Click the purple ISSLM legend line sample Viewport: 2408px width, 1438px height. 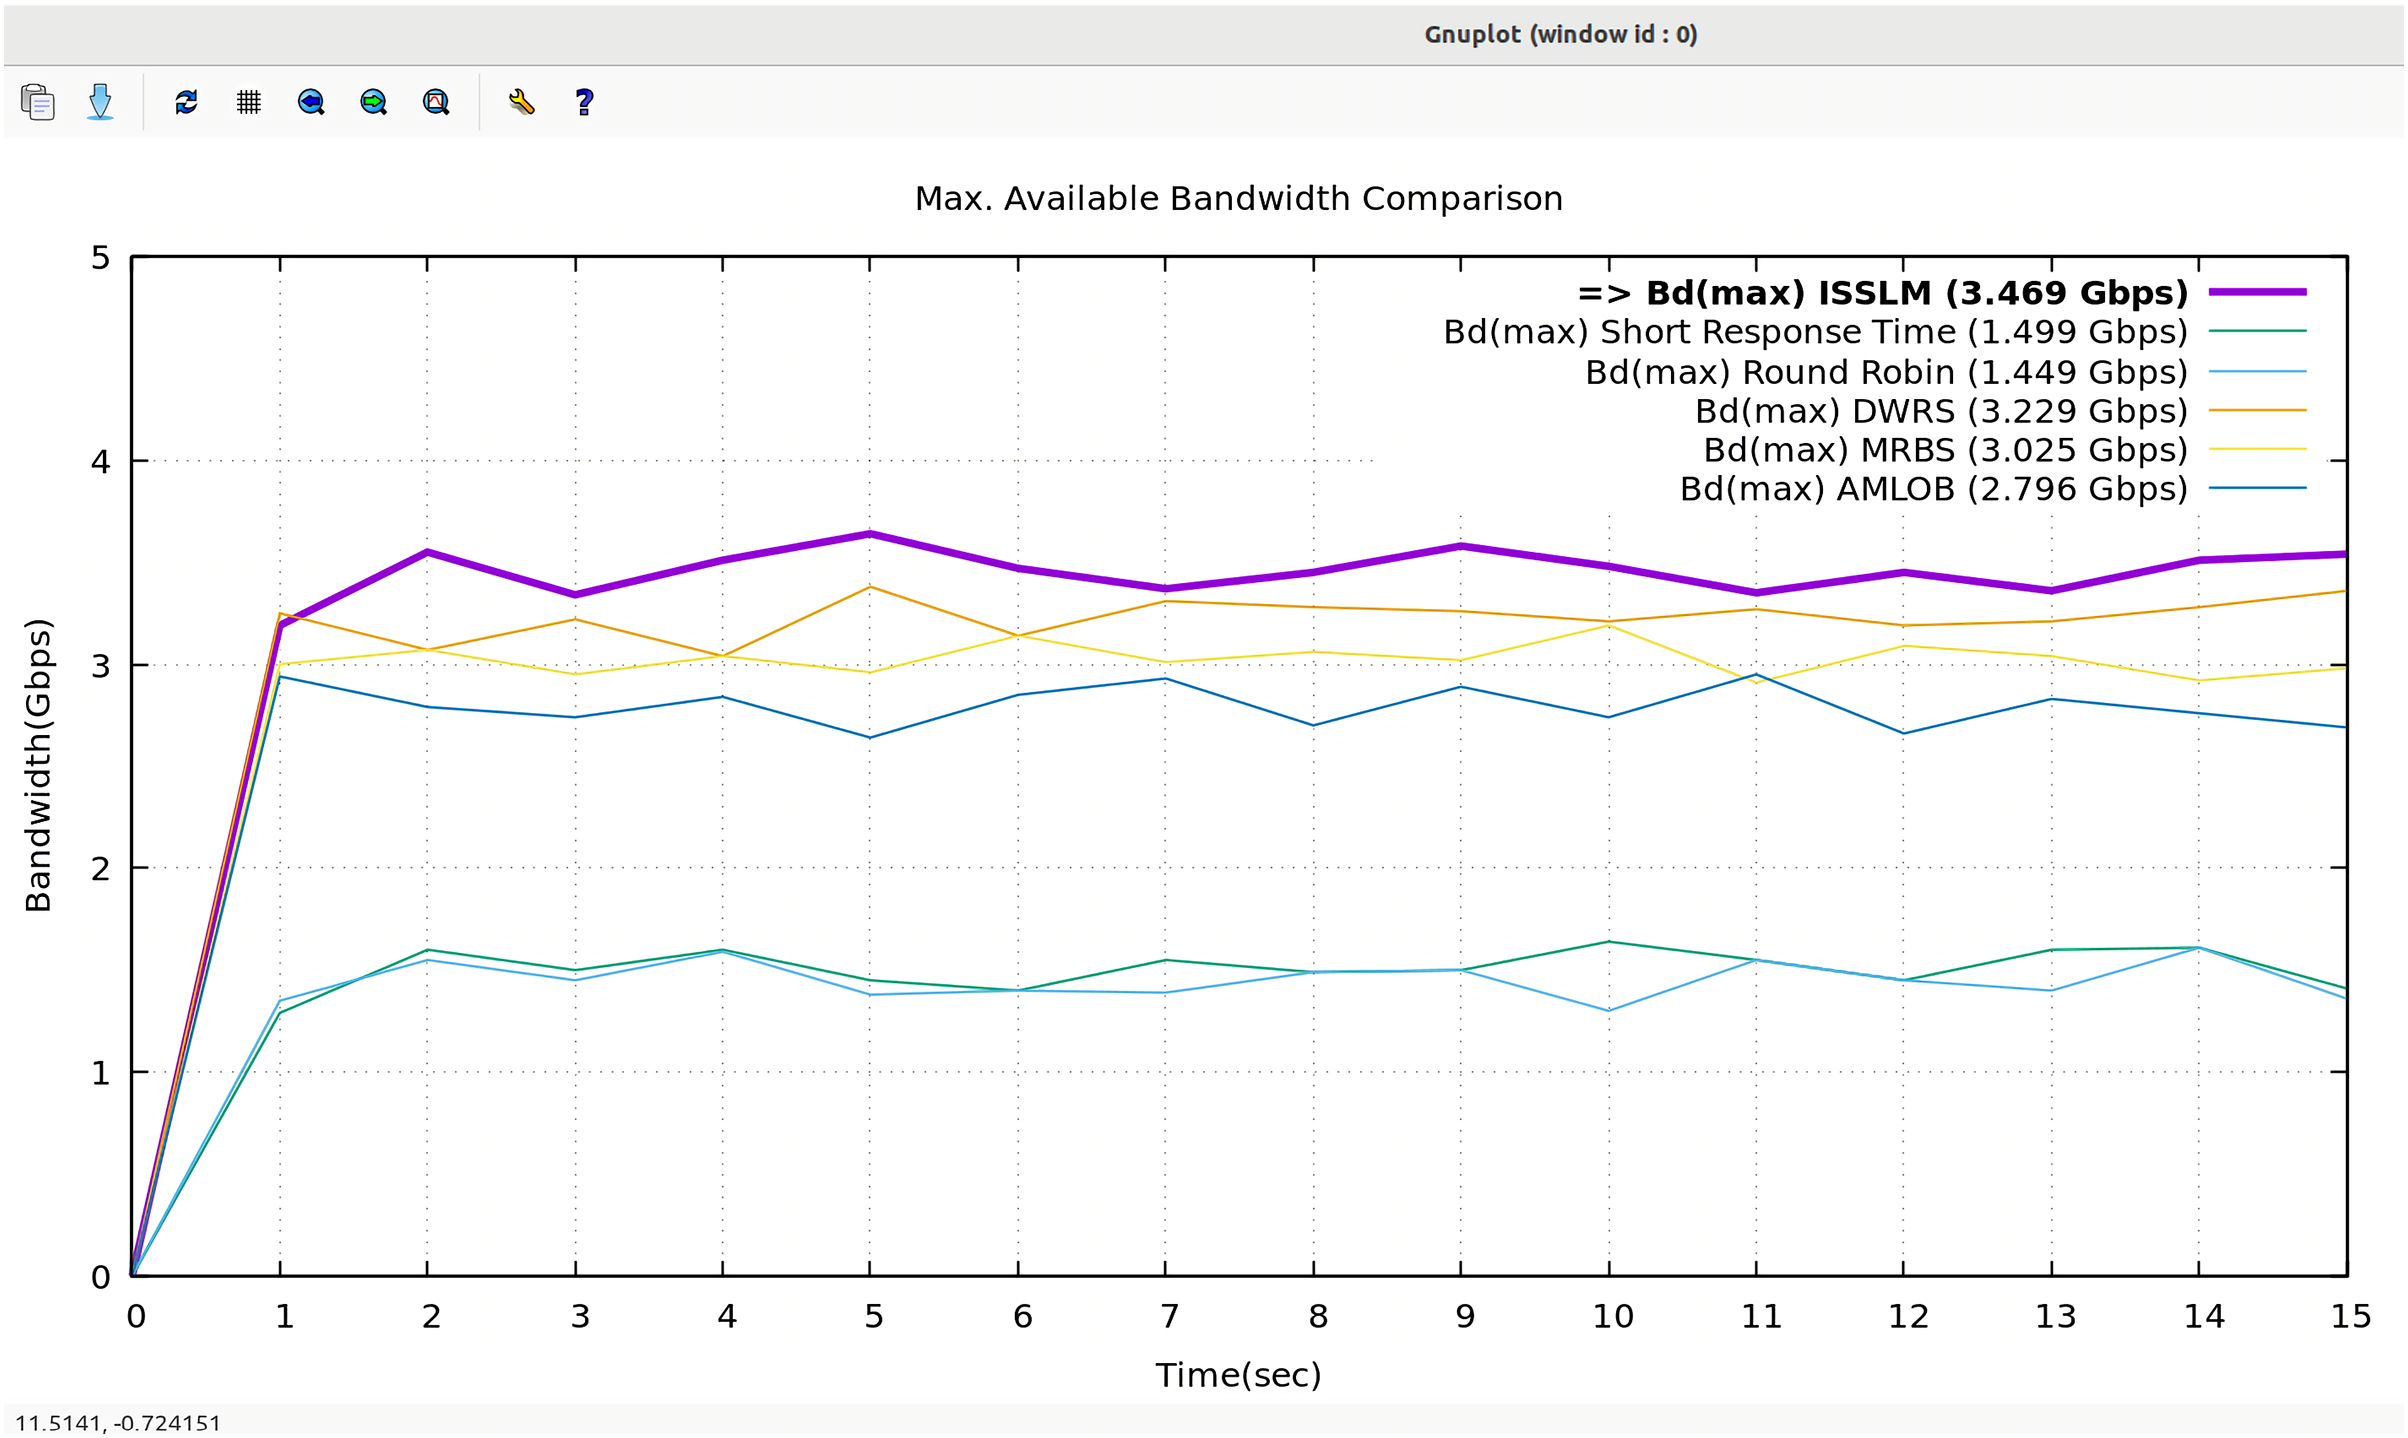click(x=2257, y=292)
